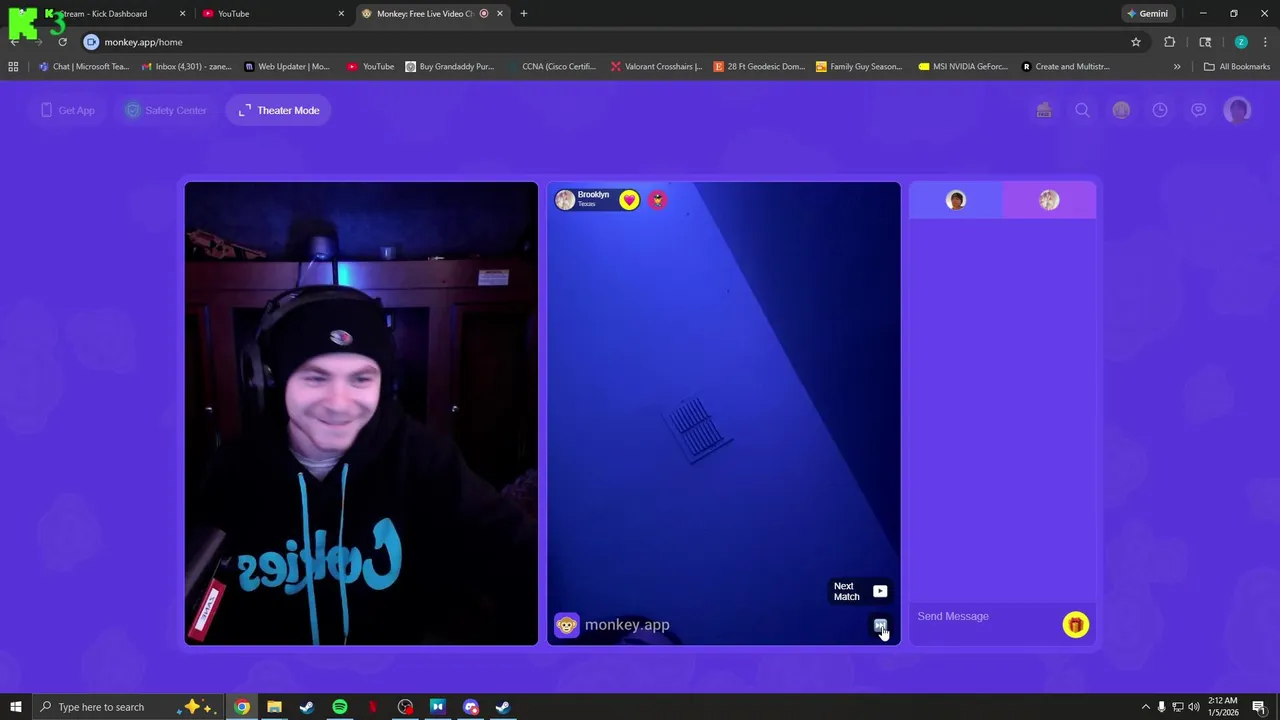Click your own webcam video feed

click(x=361, y=413)
